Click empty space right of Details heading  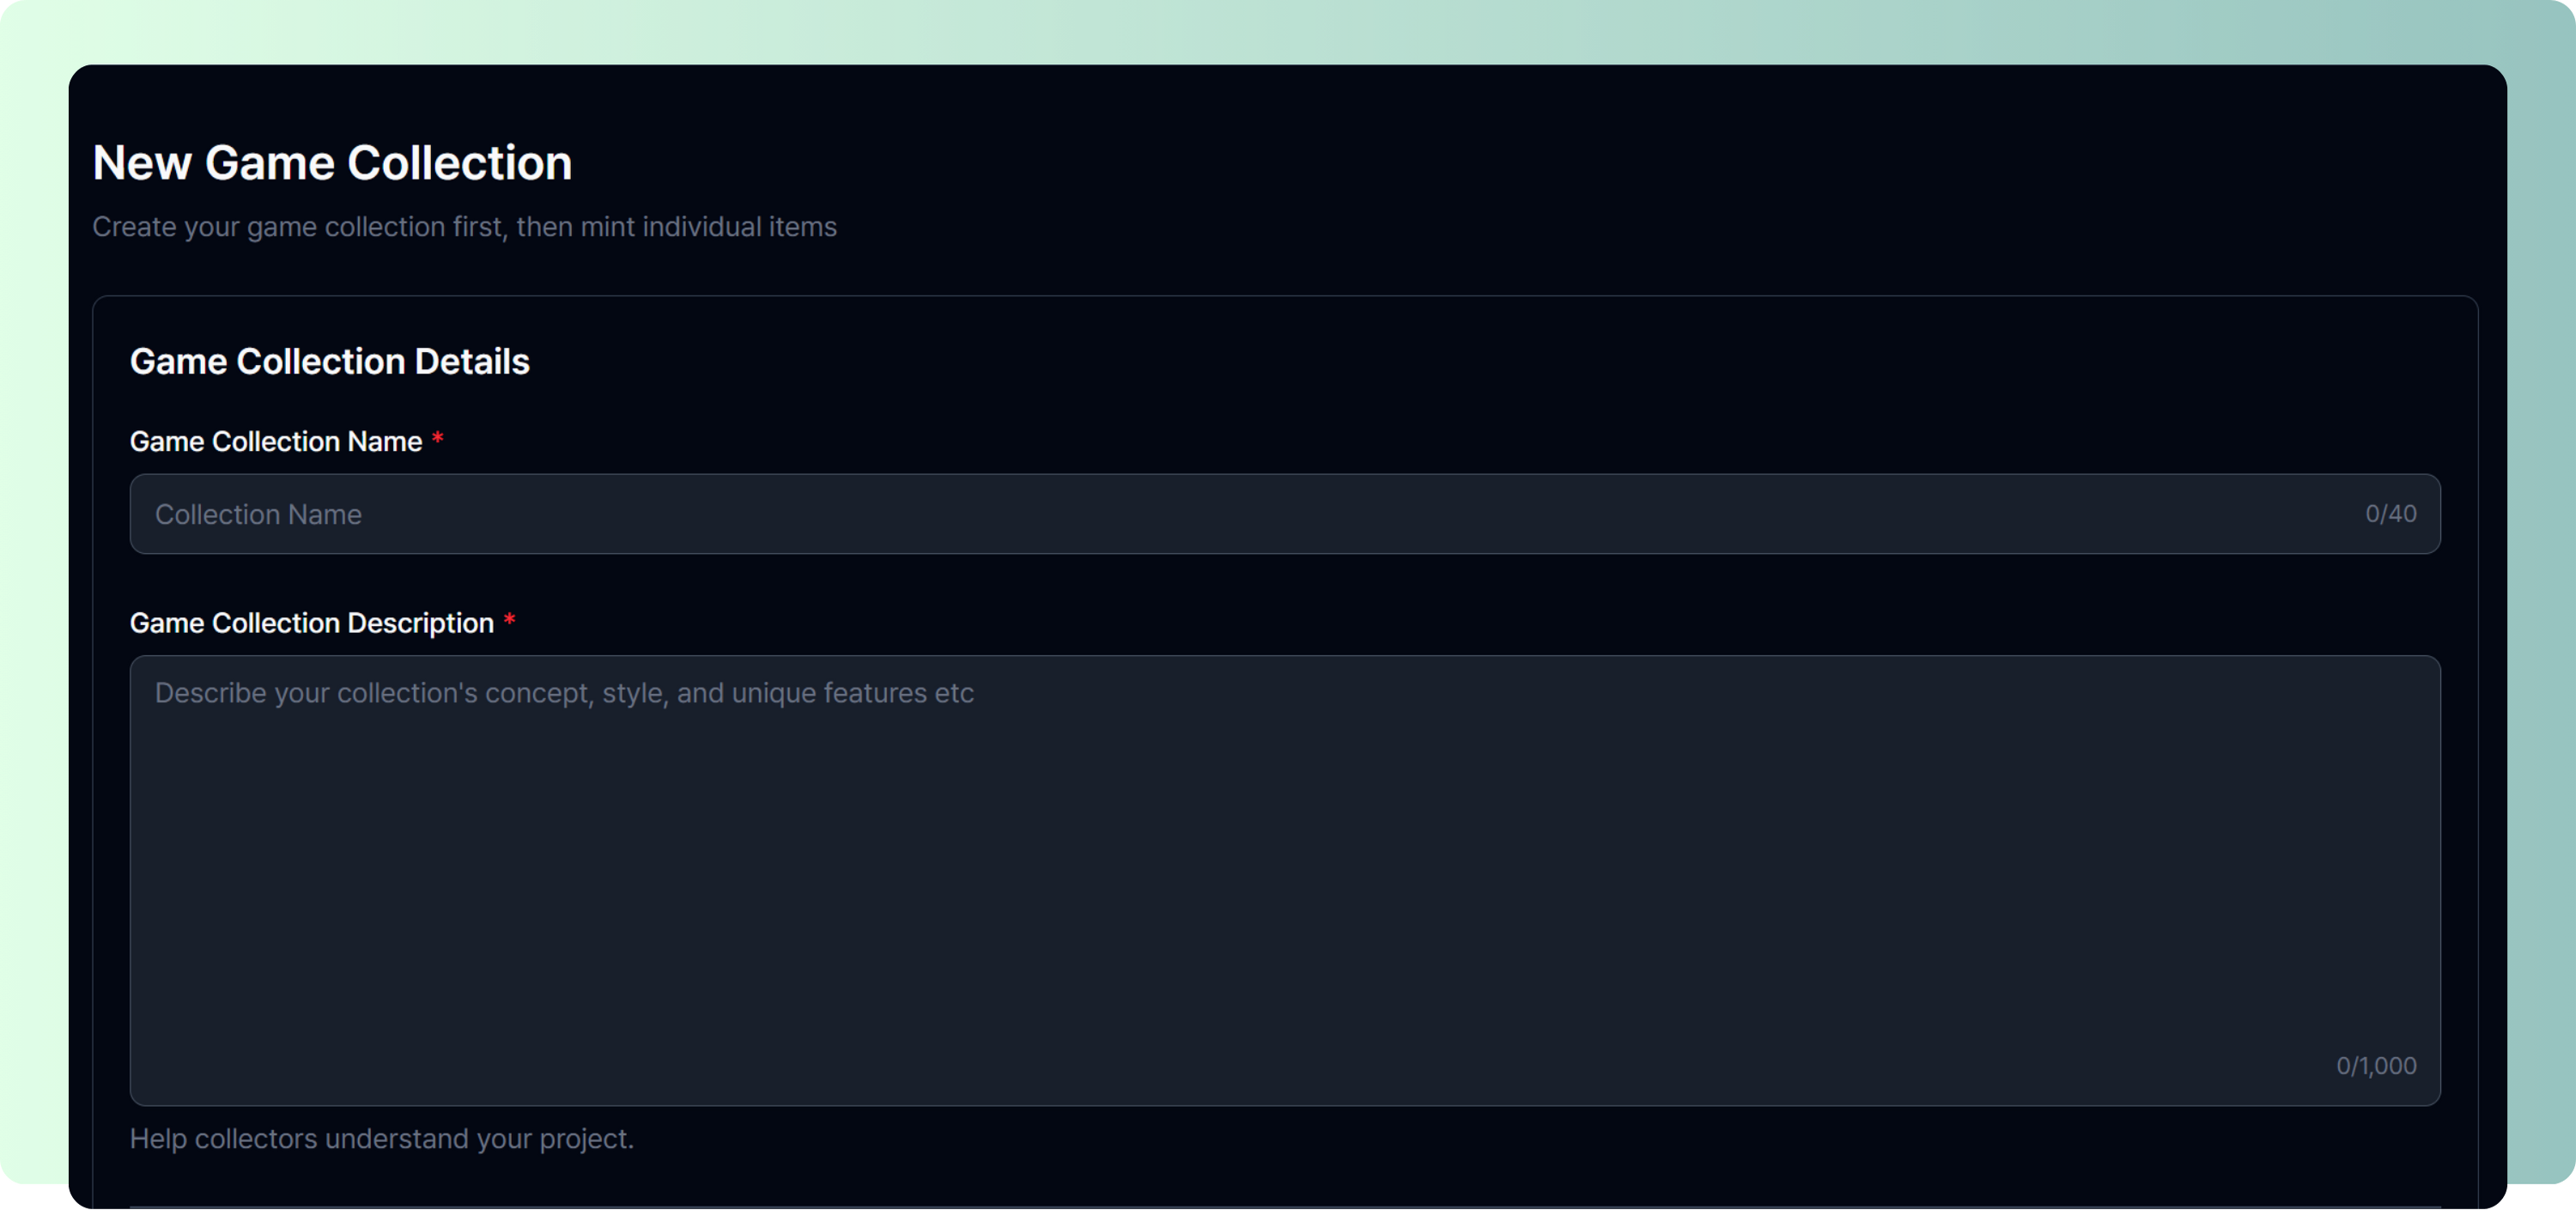[x=1500, y=361]
